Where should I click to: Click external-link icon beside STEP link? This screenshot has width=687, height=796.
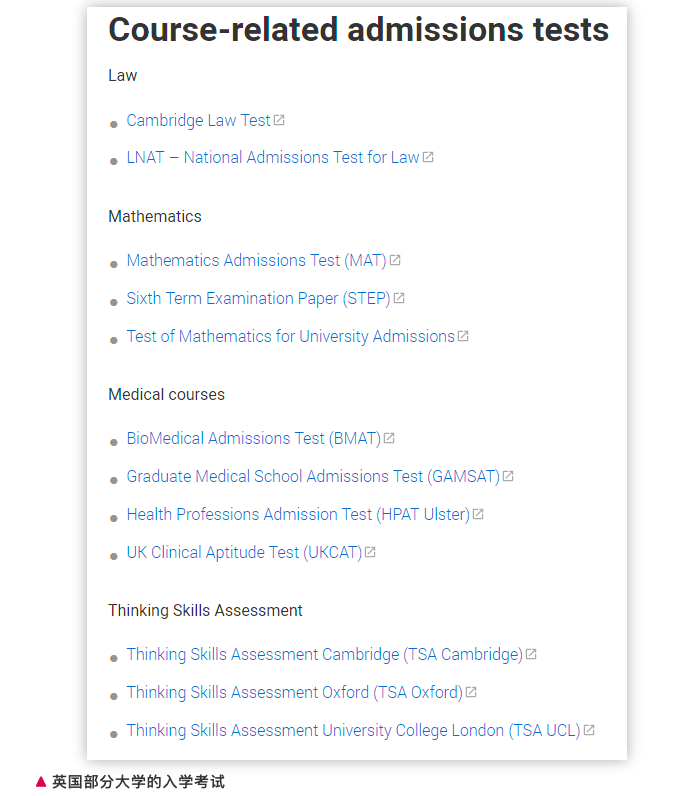(x=399, y=298)
